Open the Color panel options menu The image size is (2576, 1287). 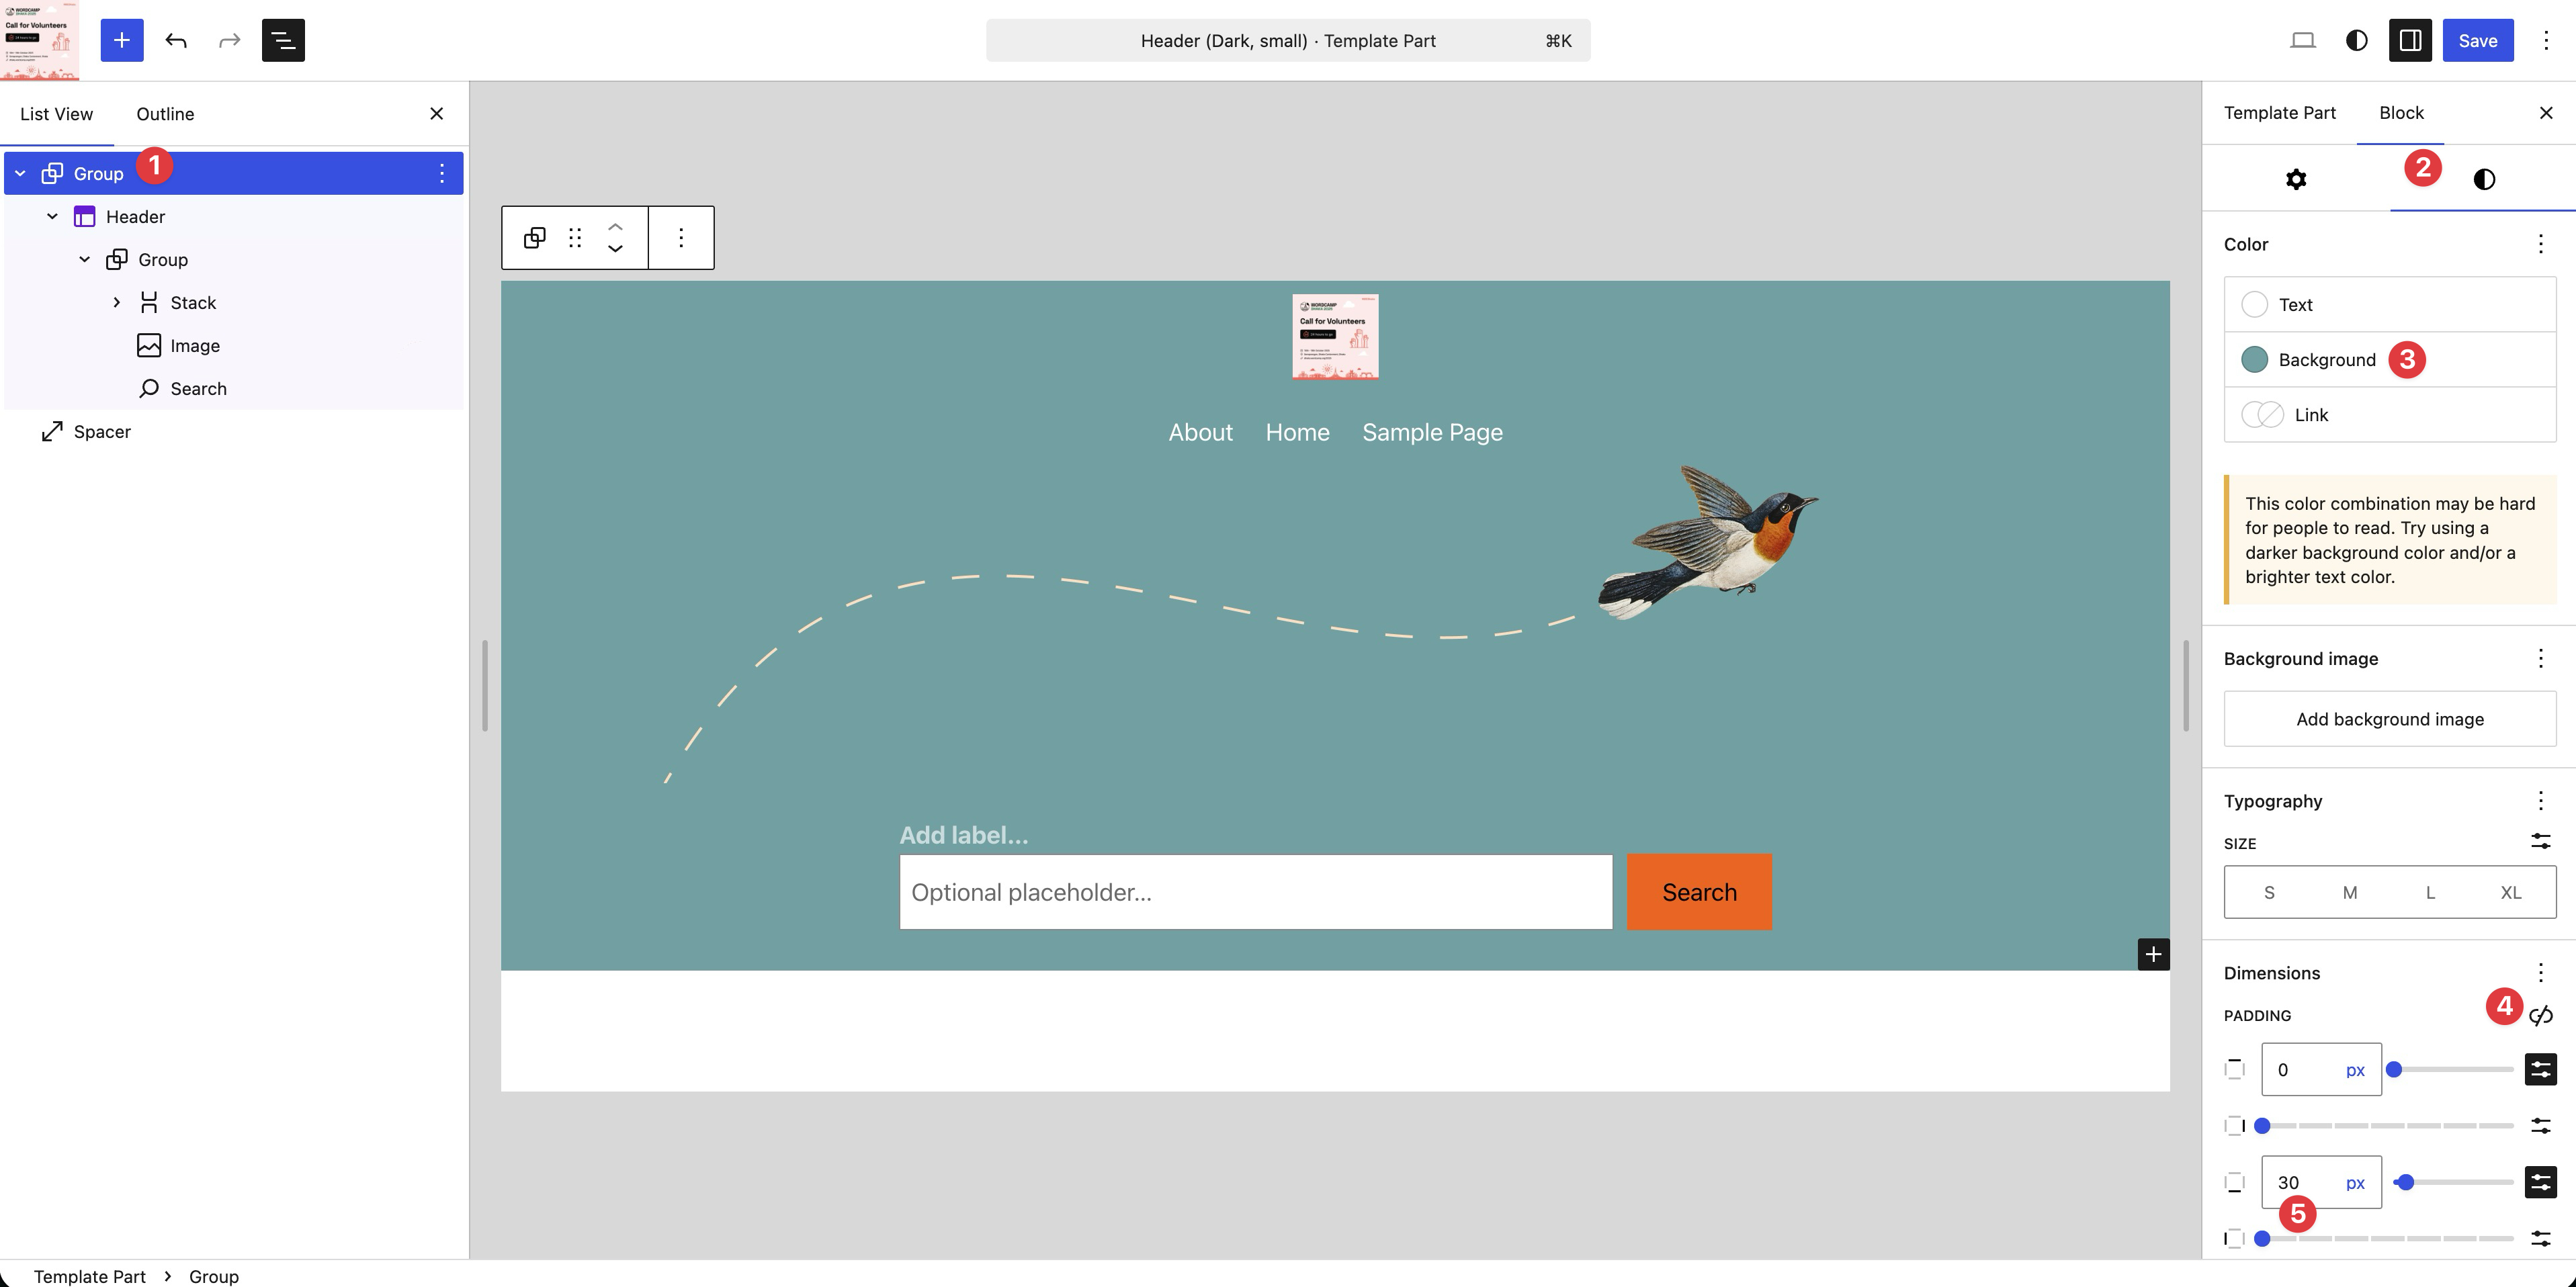point(2540,245)
